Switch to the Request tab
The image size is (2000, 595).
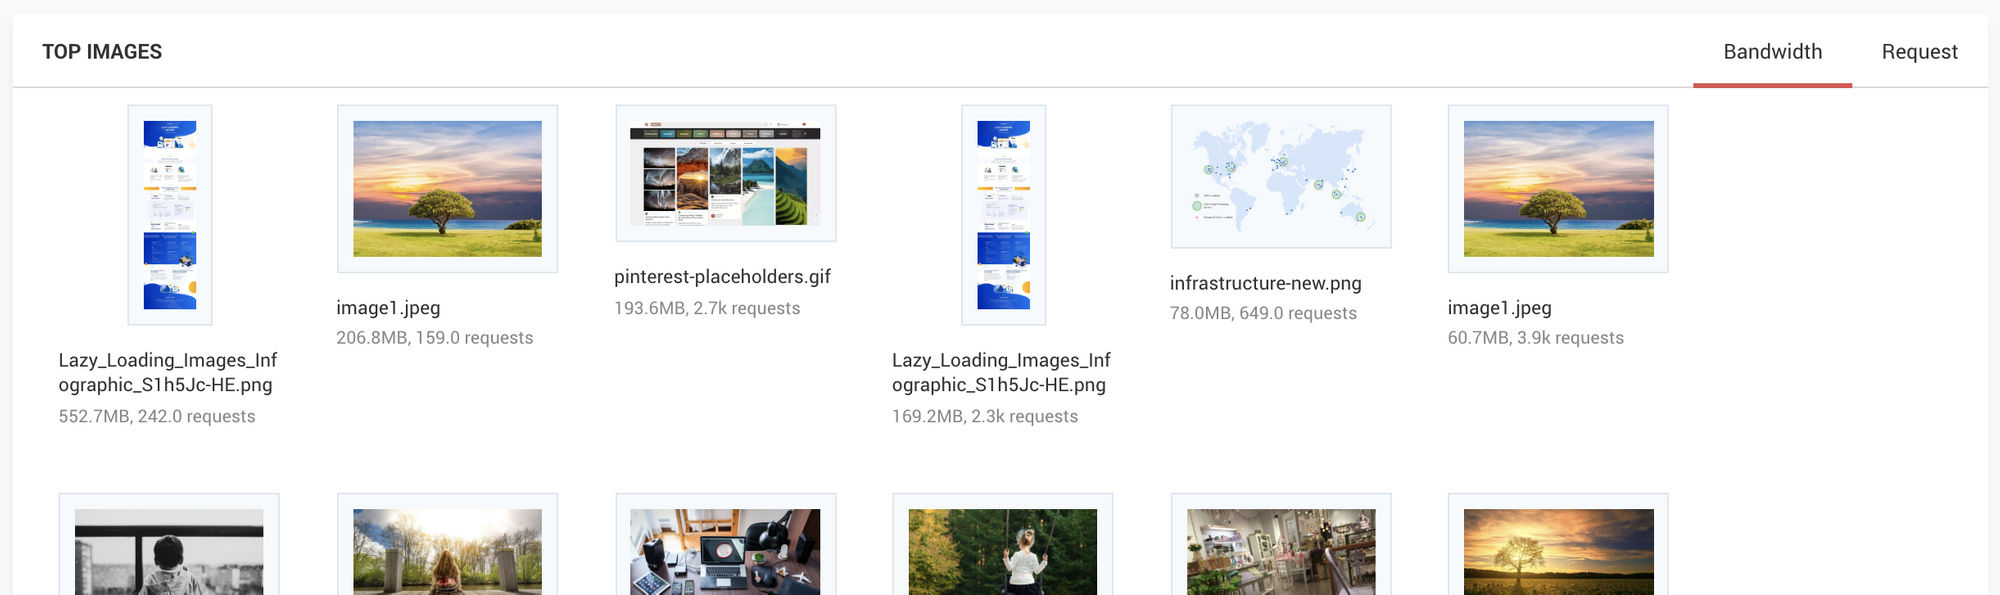point(1919,52)
